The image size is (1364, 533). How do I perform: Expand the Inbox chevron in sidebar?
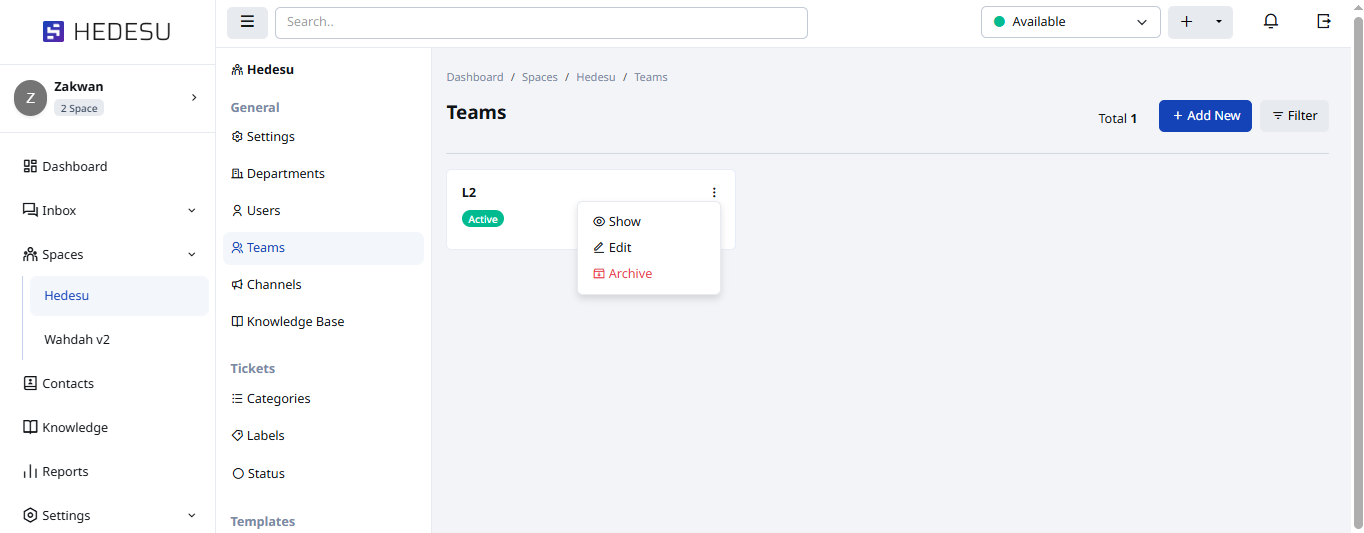pos(192,211)
